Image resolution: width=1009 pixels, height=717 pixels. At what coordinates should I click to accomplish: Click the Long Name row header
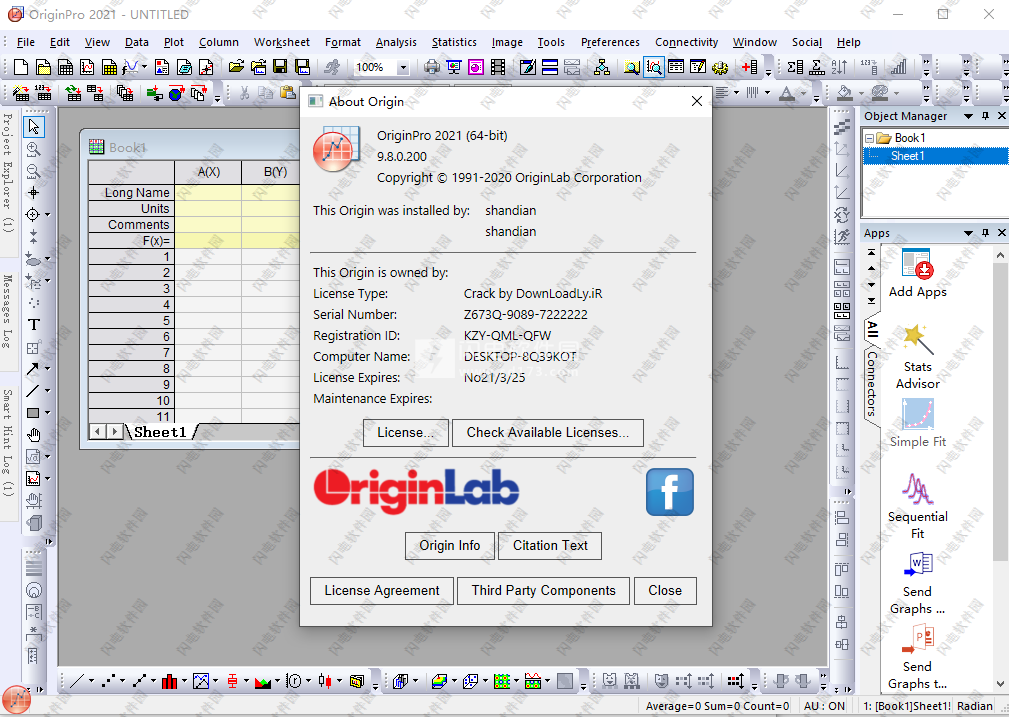coord(131,192)
